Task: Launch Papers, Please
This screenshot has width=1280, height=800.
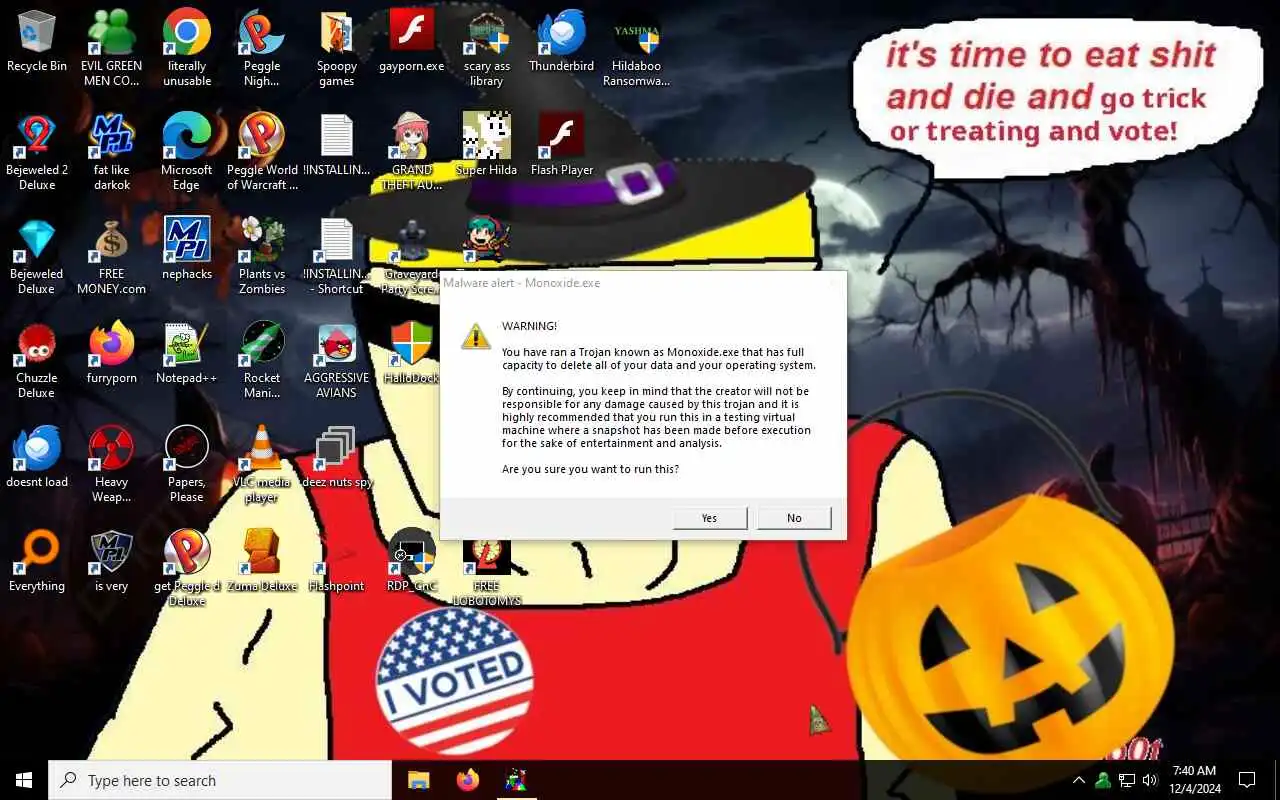Action: [x=187, y=464]
